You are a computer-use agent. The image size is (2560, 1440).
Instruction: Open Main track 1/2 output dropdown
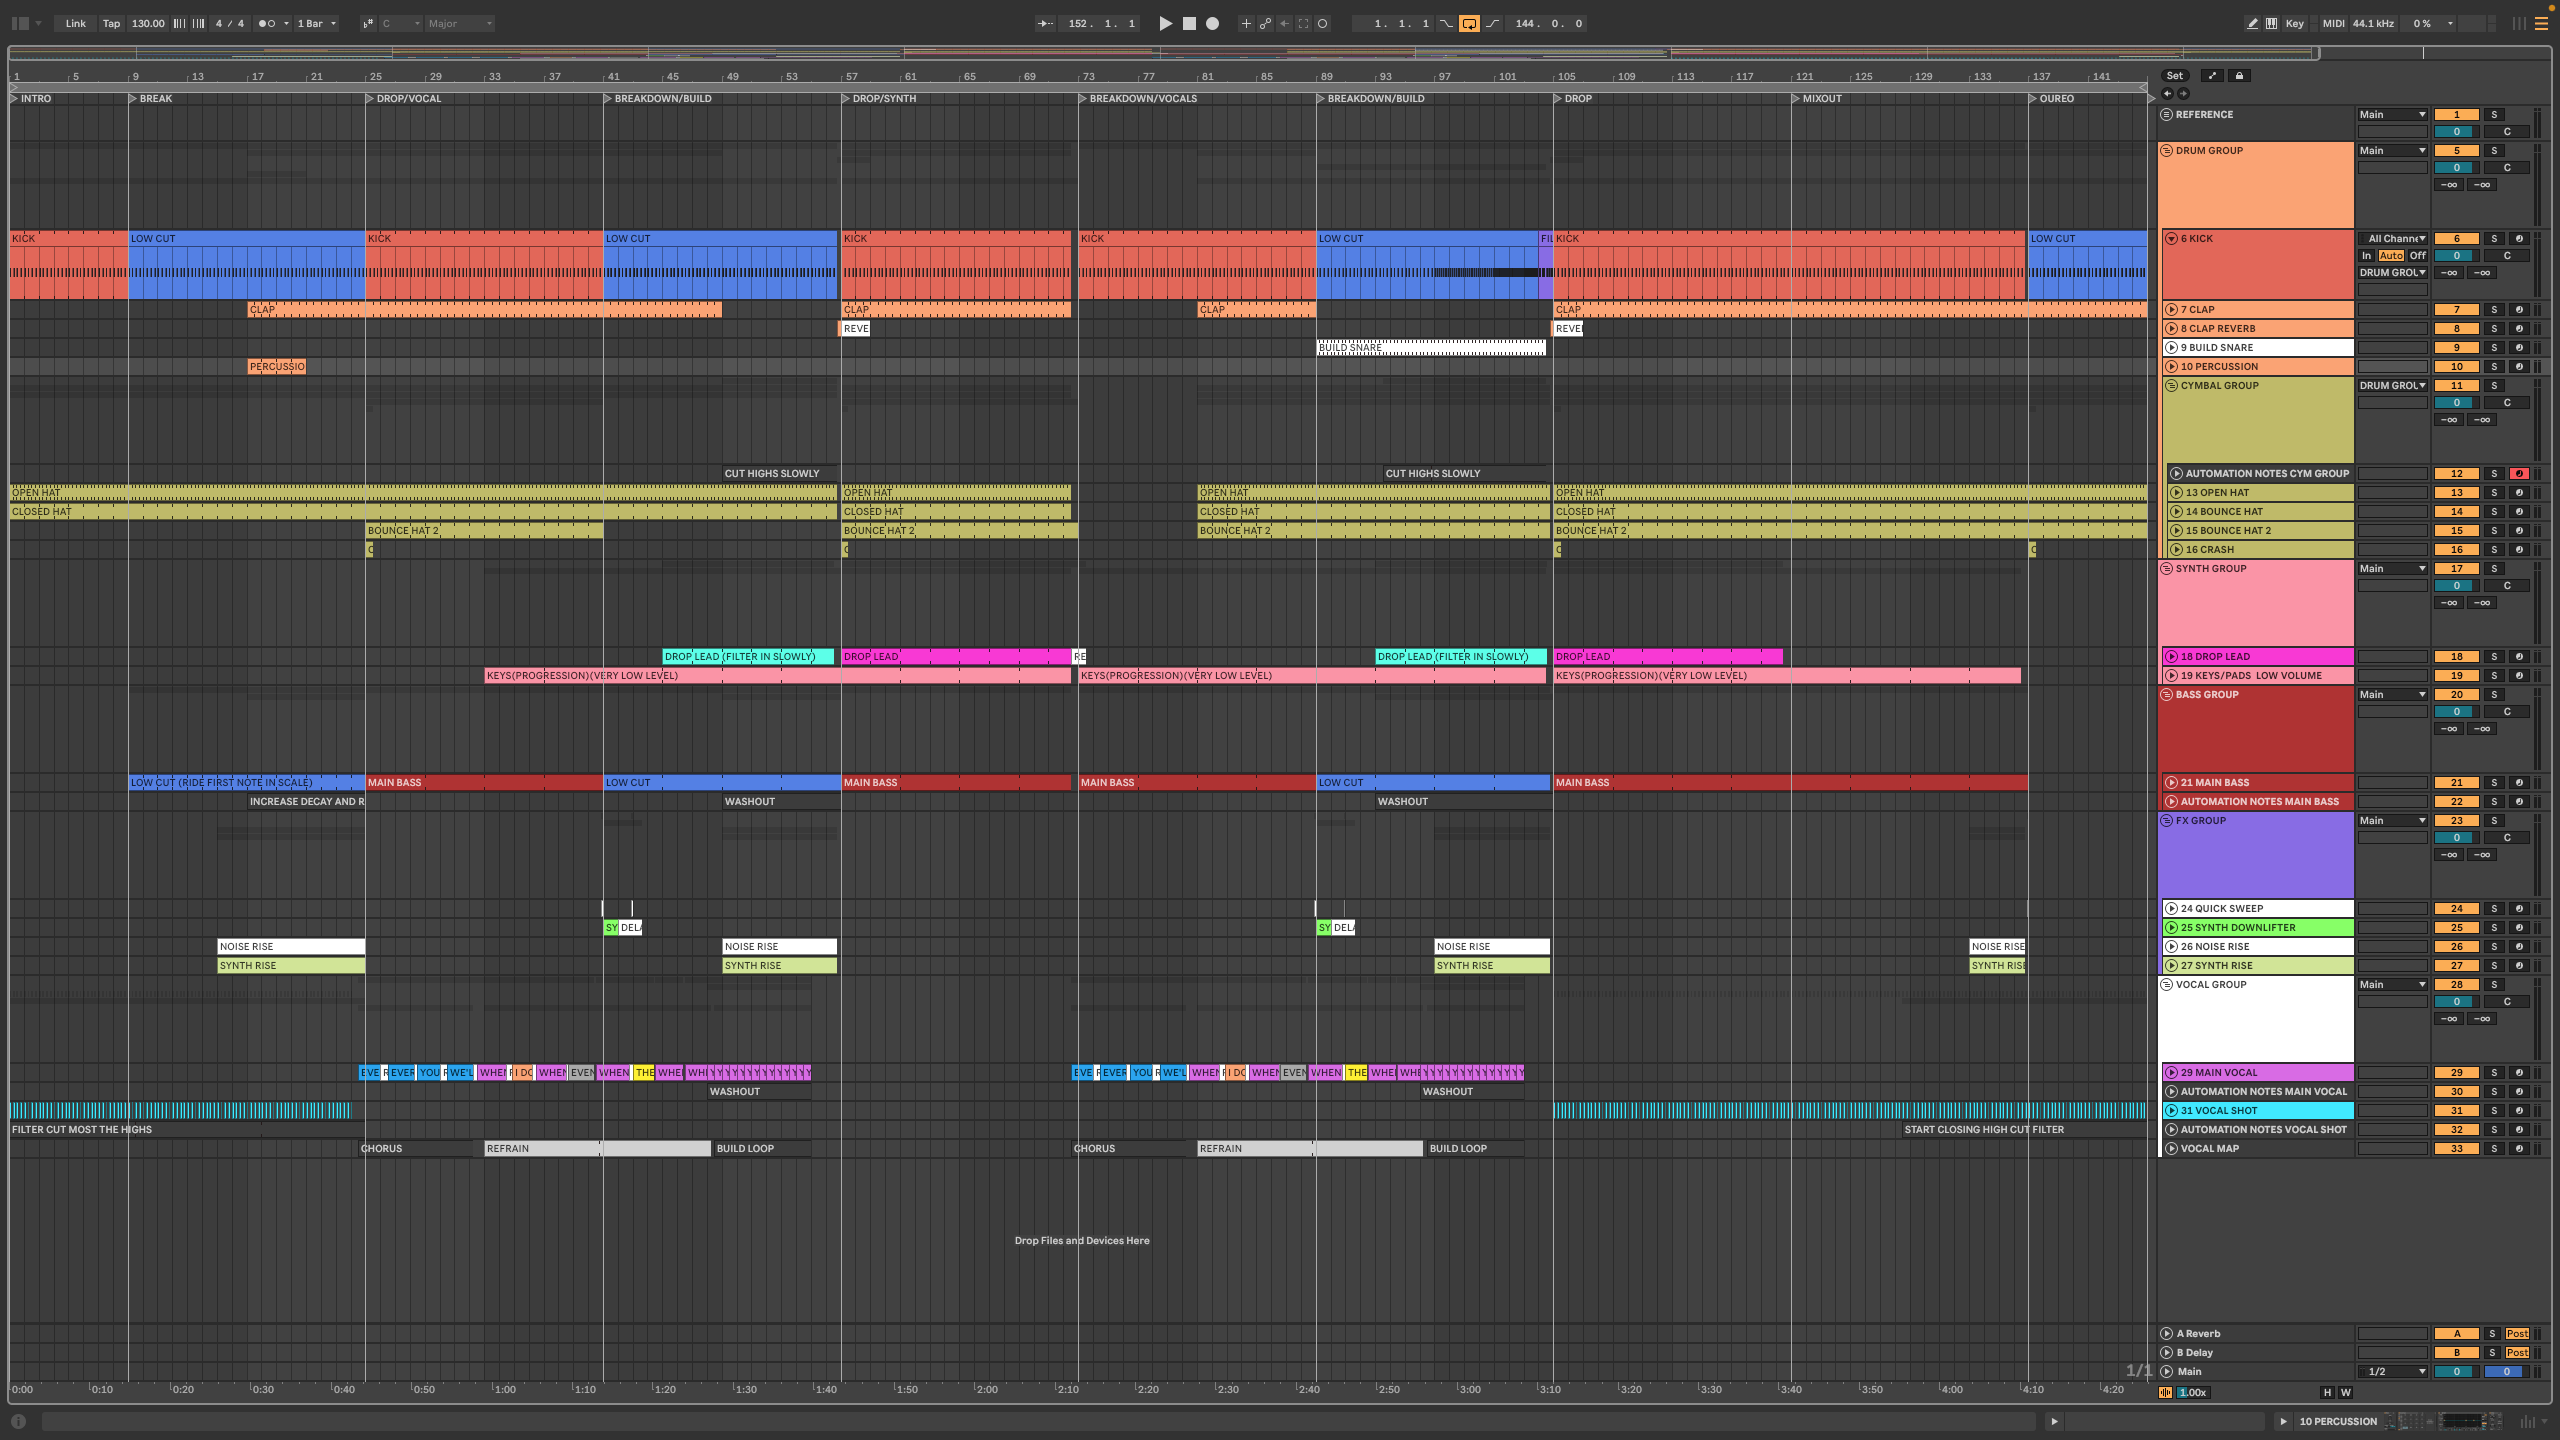[x=2393, y=1372]
